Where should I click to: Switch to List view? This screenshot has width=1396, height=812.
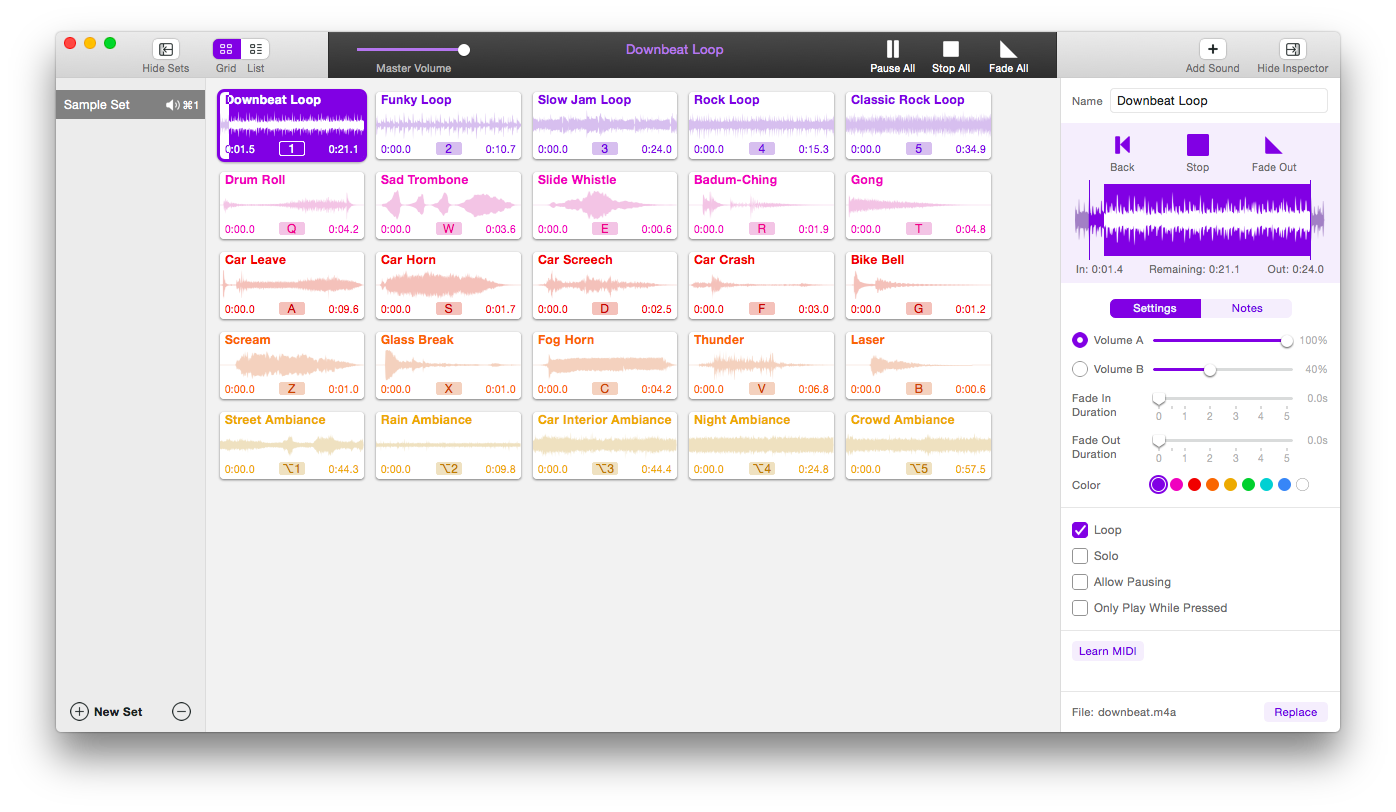click(256, 49)
